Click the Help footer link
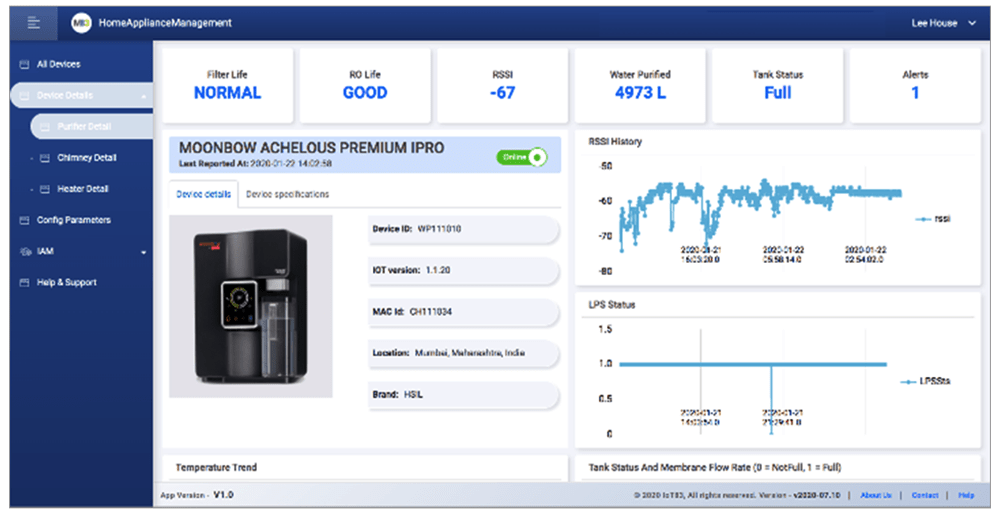 point(966,495)
